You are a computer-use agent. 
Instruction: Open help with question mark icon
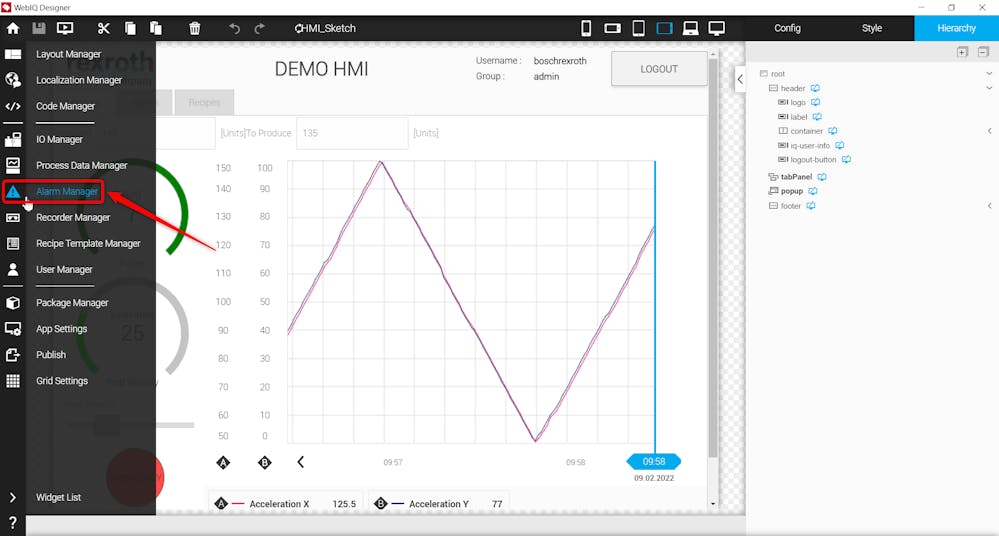tap(13, 523)
